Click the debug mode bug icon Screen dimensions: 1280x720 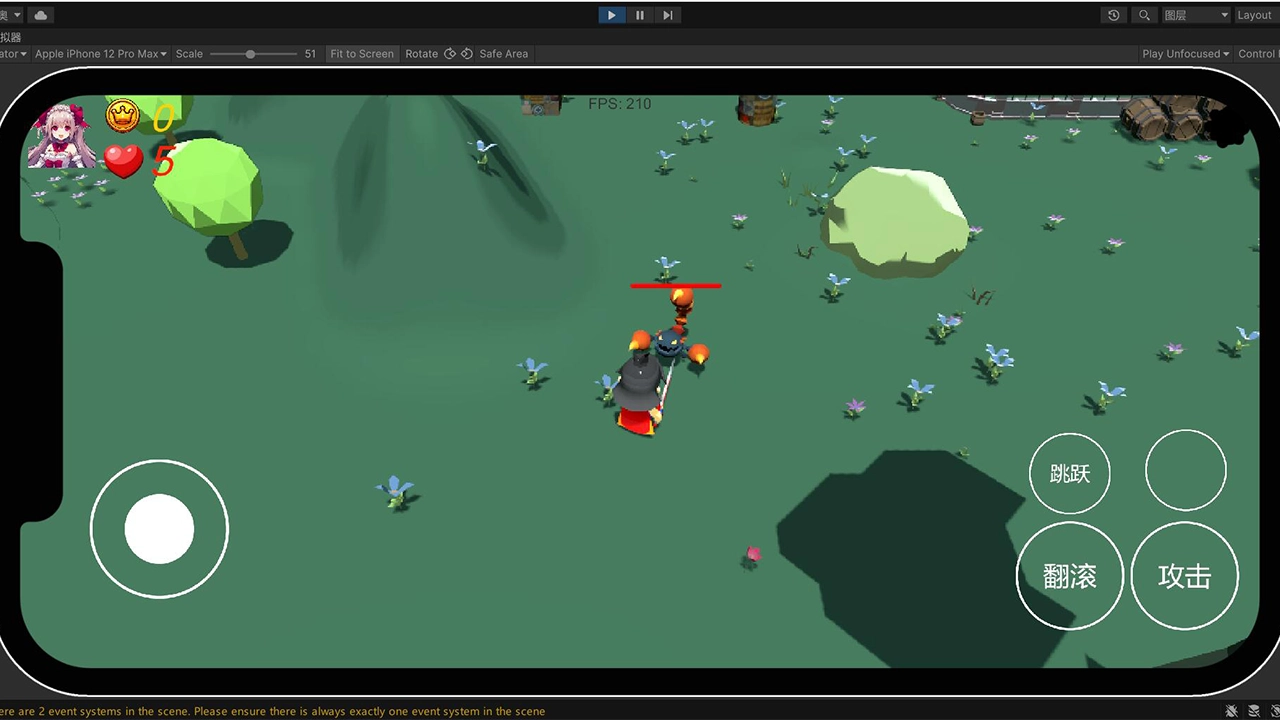click(1230, 711)
